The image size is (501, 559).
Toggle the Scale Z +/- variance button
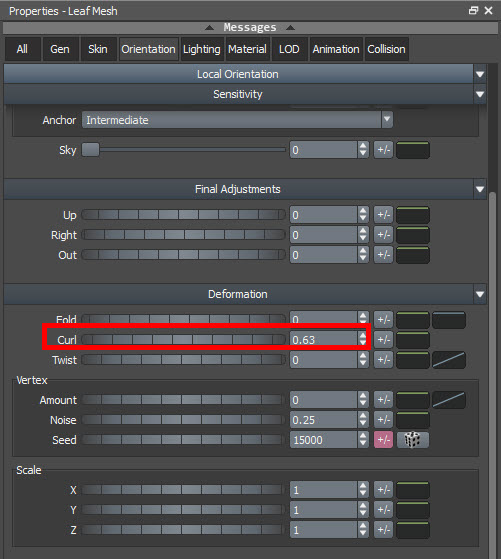(383, 530)
